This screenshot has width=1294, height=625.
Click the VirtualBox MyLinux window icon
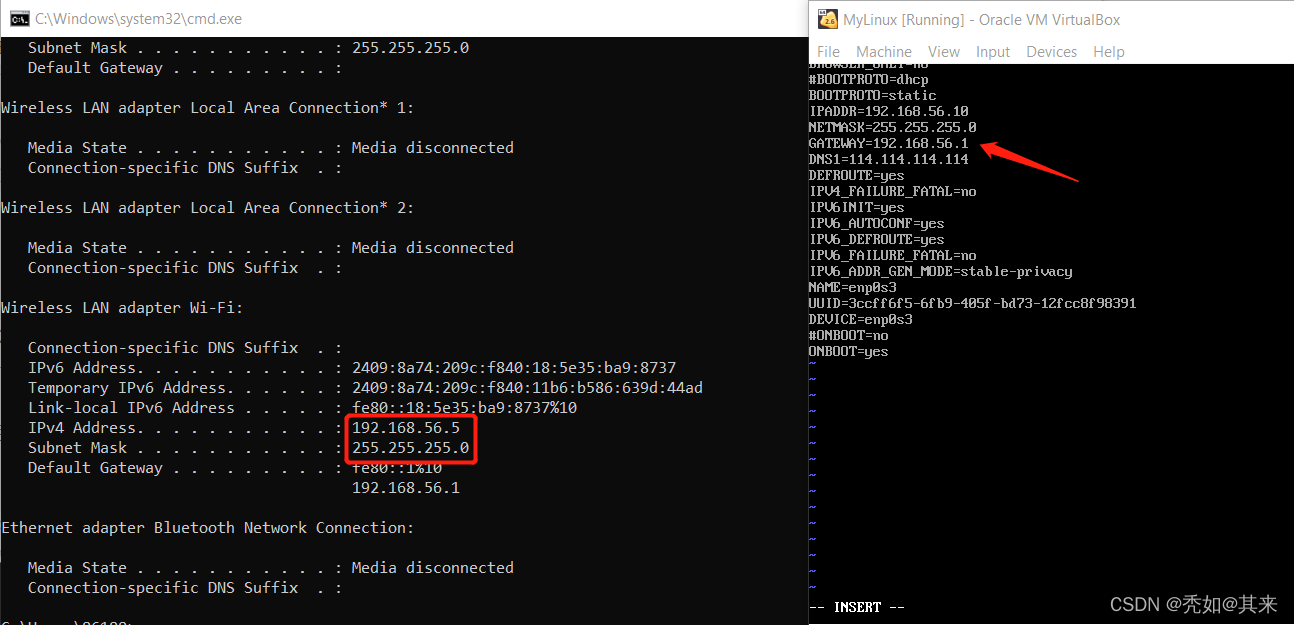click(x=827, y=19)
